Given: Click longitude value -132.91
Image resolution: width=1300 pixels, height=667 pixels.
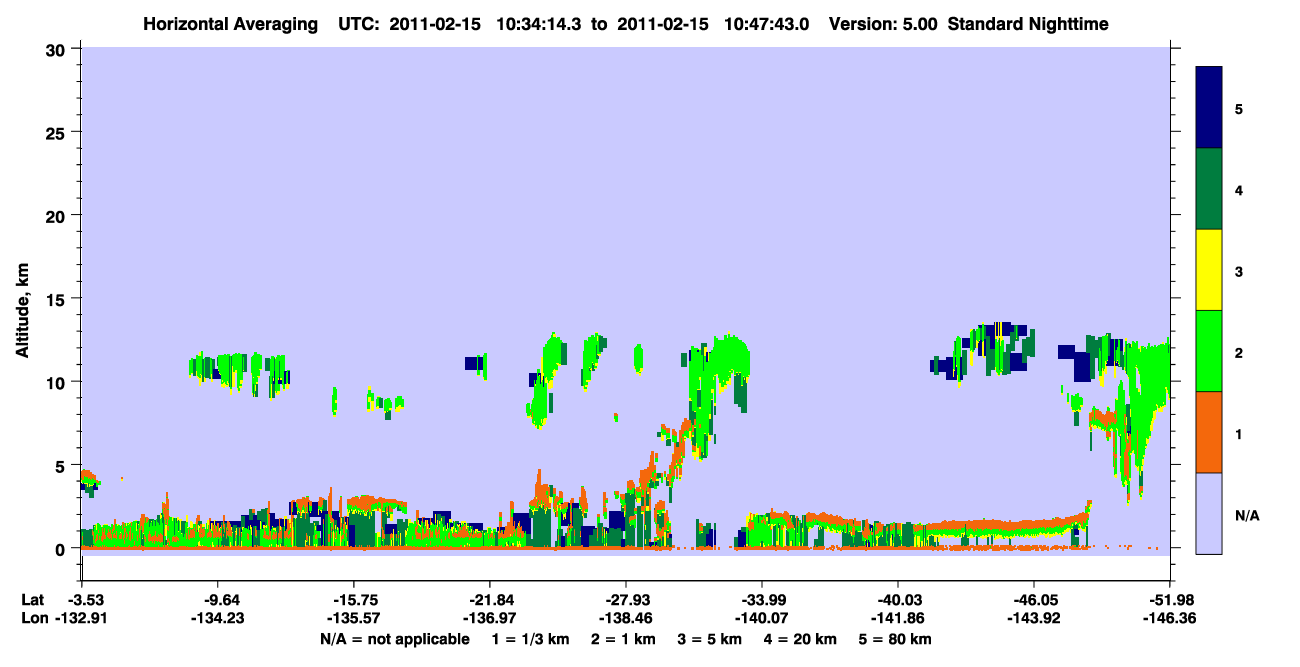Looking at the screenshot, I should tap(81, 618).
